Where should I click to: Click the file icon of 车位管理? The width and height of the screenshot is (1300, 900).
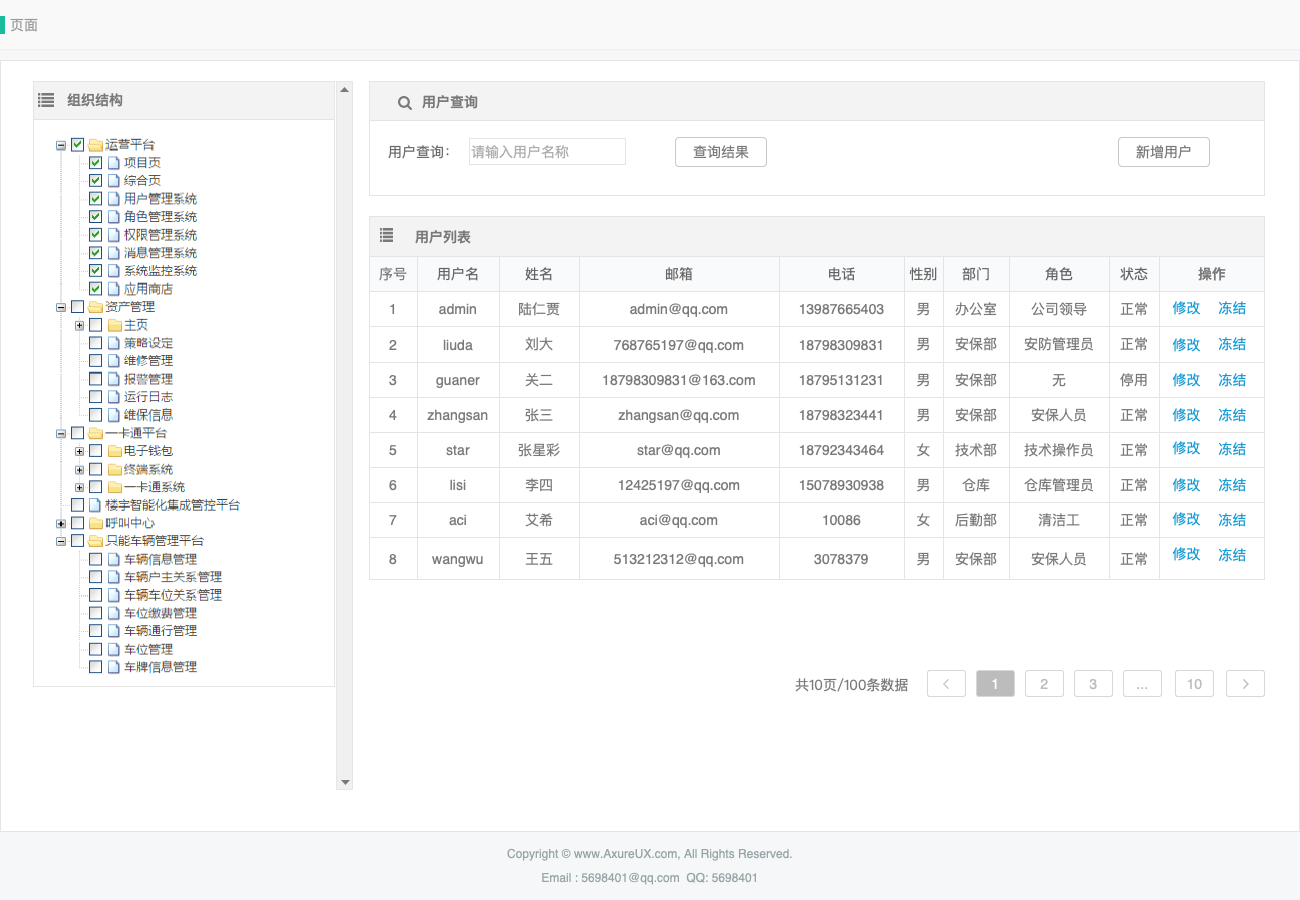(114, 649)
